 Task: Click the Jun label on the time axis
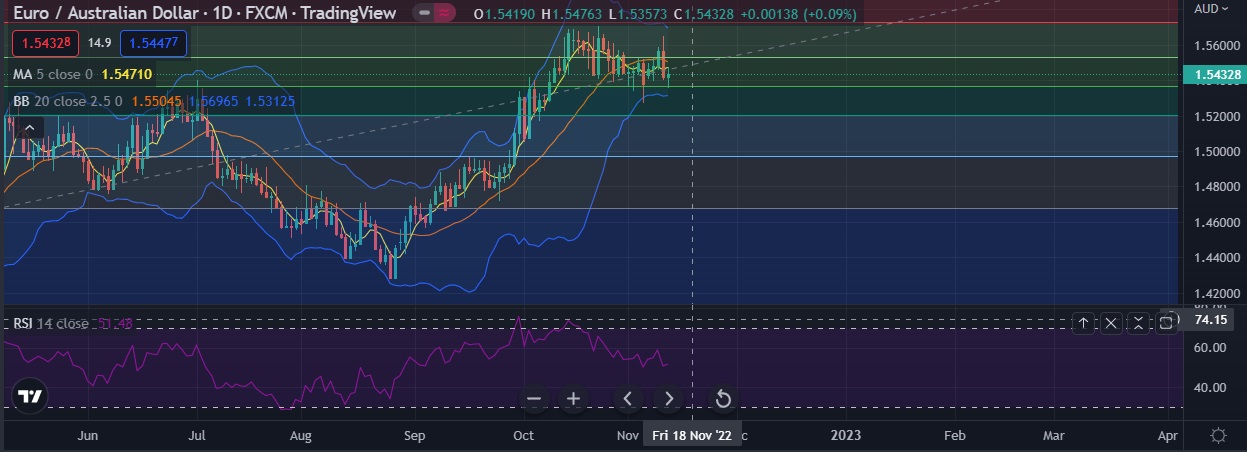(x=88, y=436)
